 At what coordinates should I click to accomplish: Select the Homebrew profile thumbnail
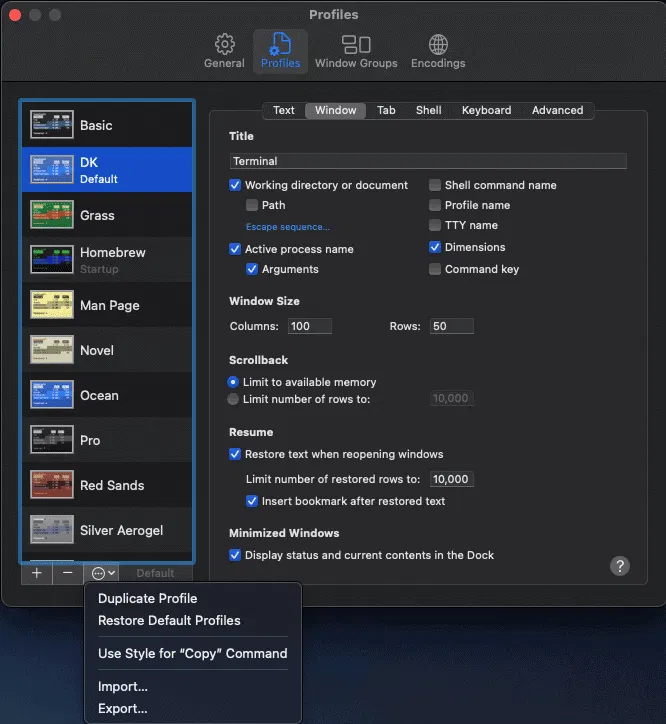(x=52, y=260)
